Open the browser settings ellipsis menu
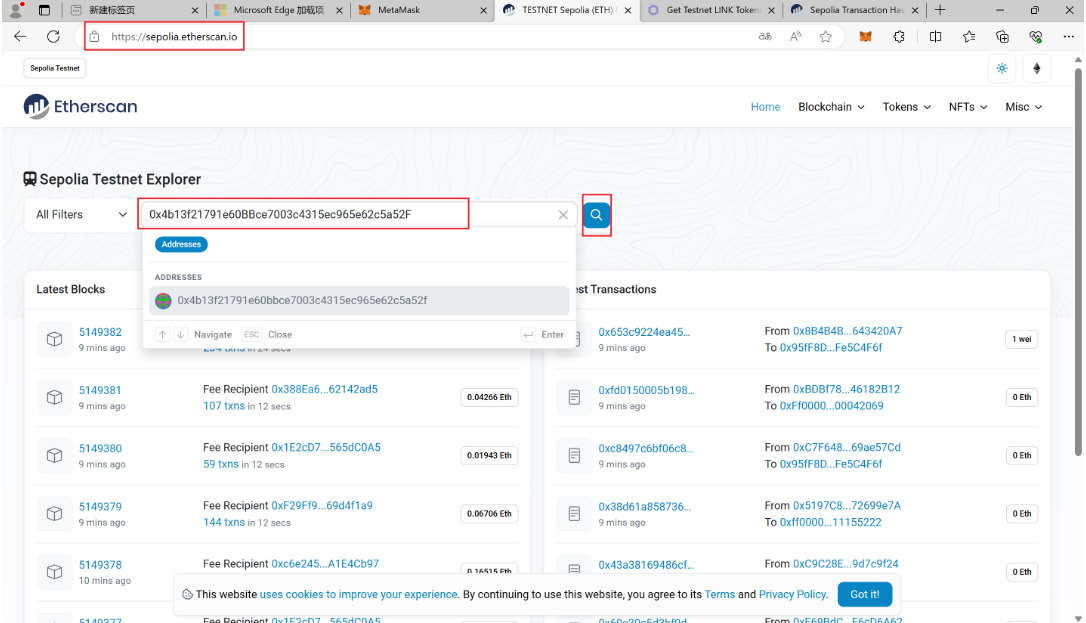The image size is (1086, 623). pos(1069,37)
